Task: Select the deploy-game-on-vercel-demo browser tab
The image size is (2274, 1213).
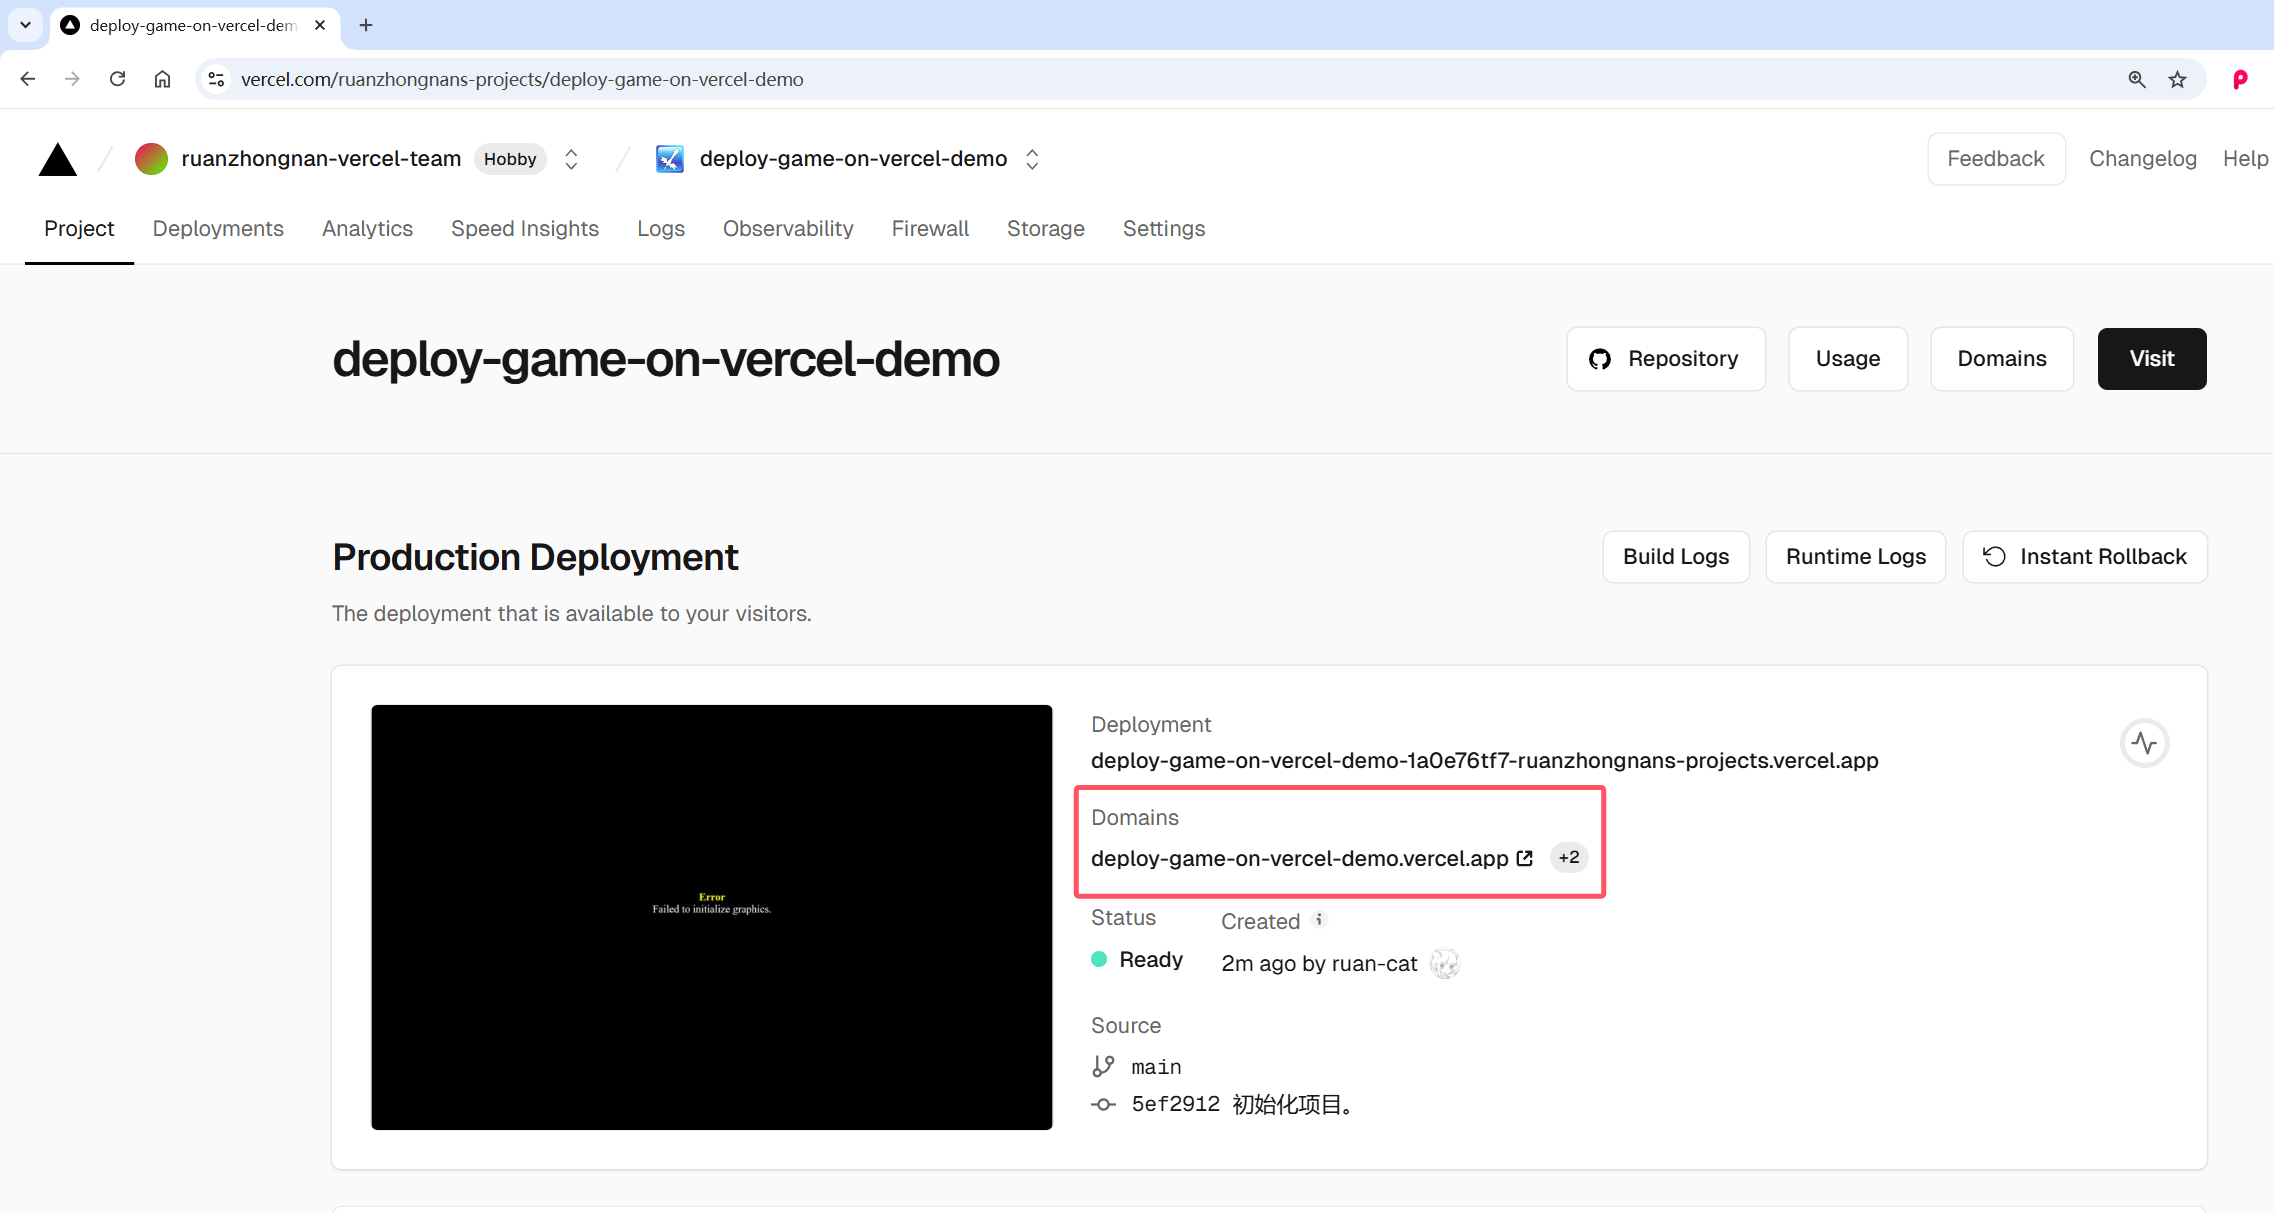Action: pos(195,25)
